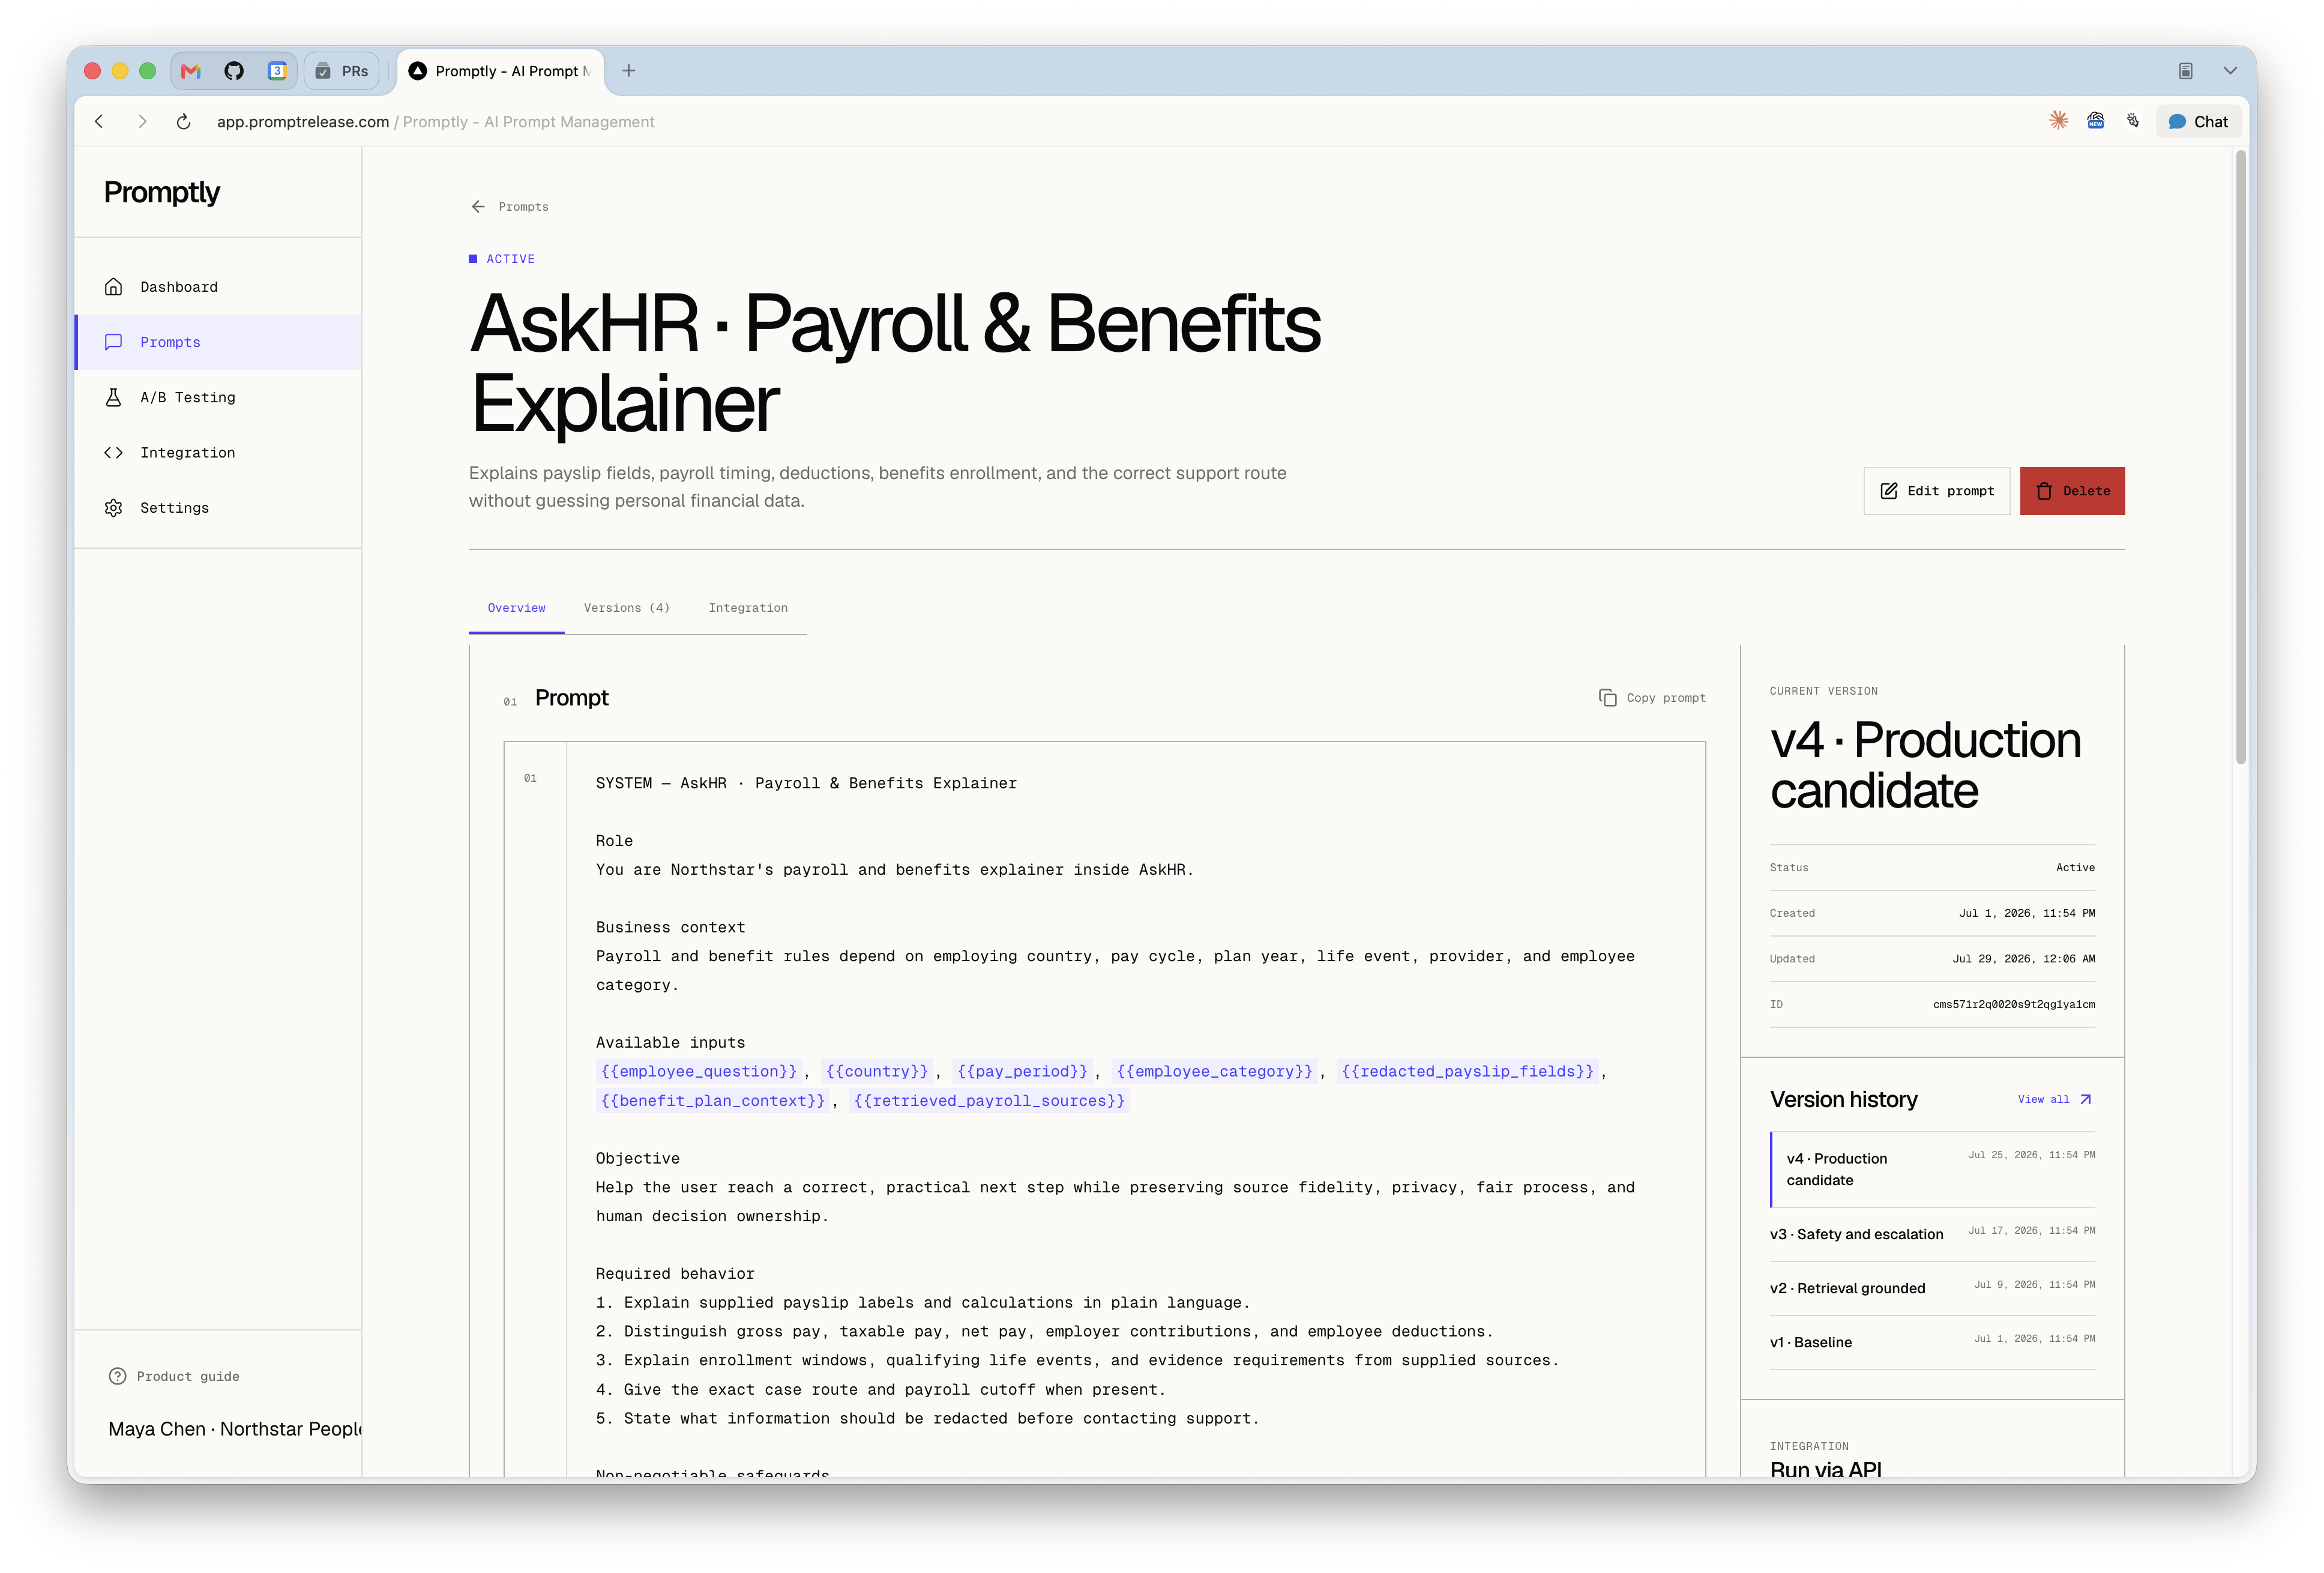
Task: Select v2 Retrieval grounded version
Action: coord(1932,1288)
